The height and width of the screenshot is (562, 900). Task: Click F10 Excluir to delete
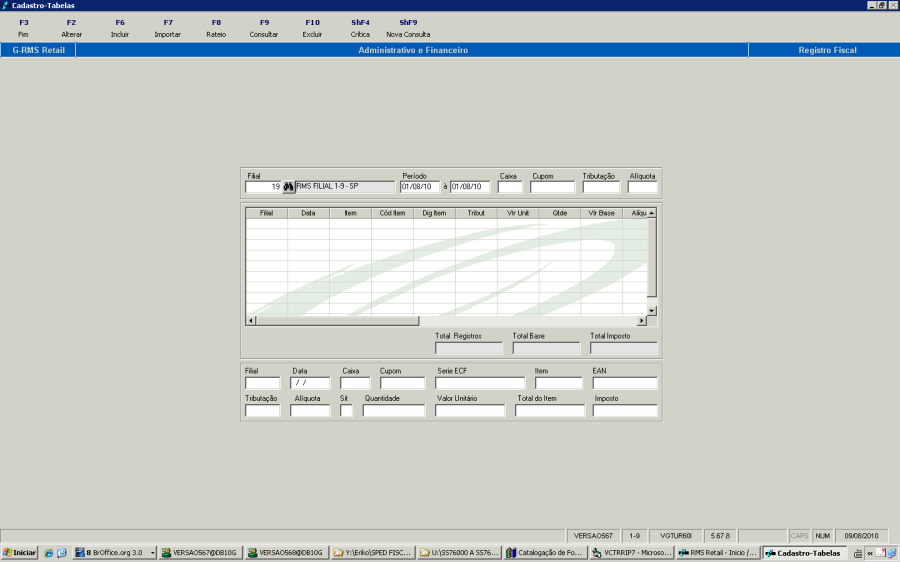tap(312, 28)
